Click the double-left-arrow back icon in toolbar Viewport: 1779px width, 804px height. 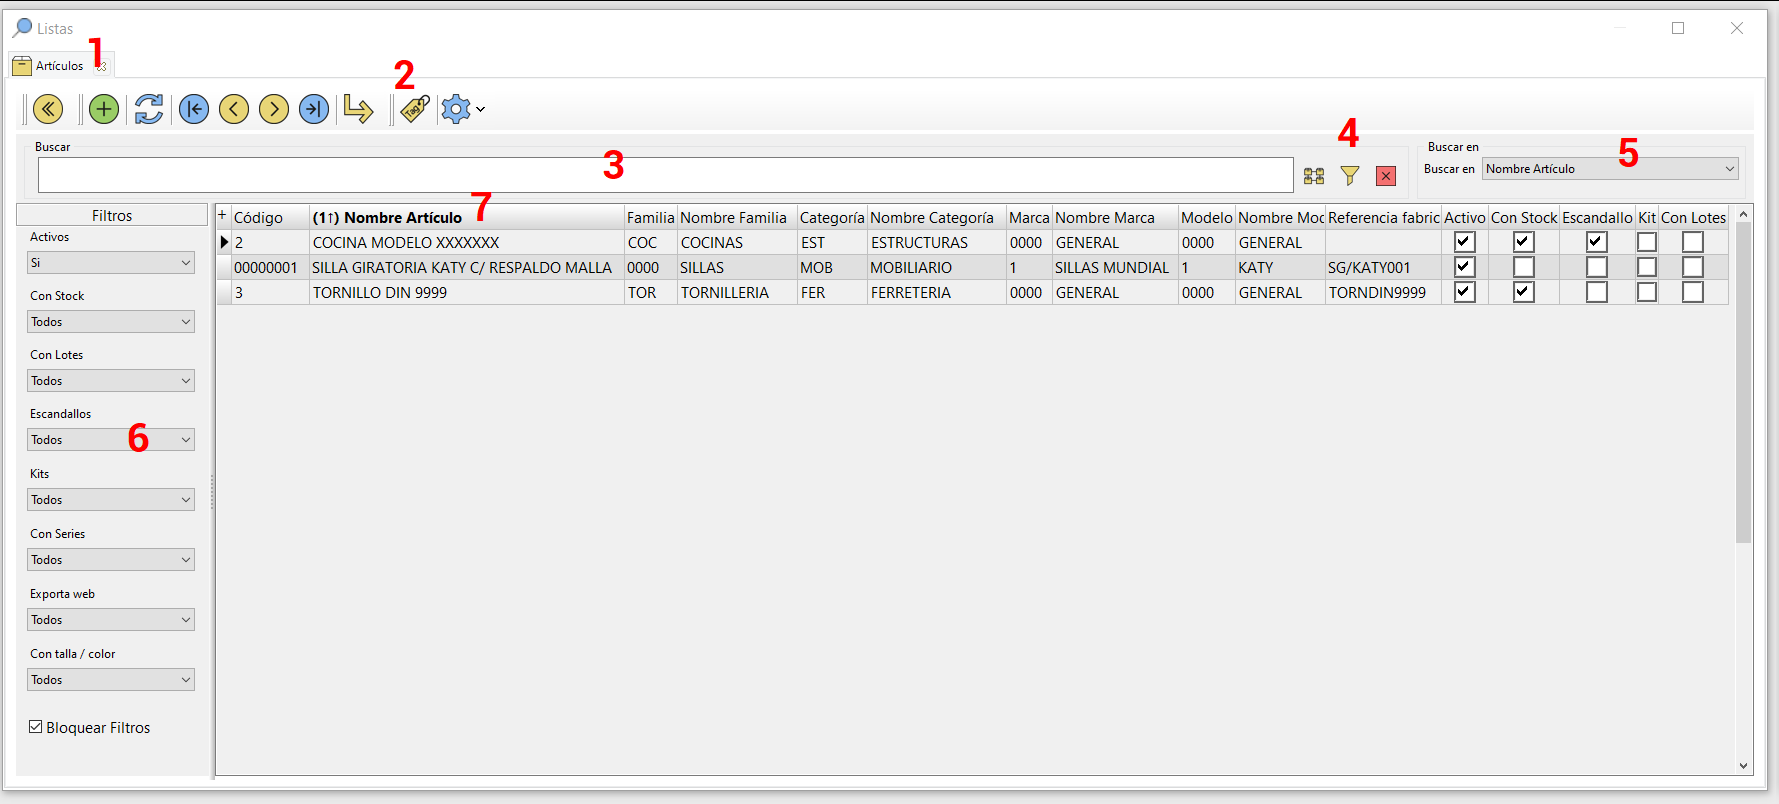pos(48,109)
